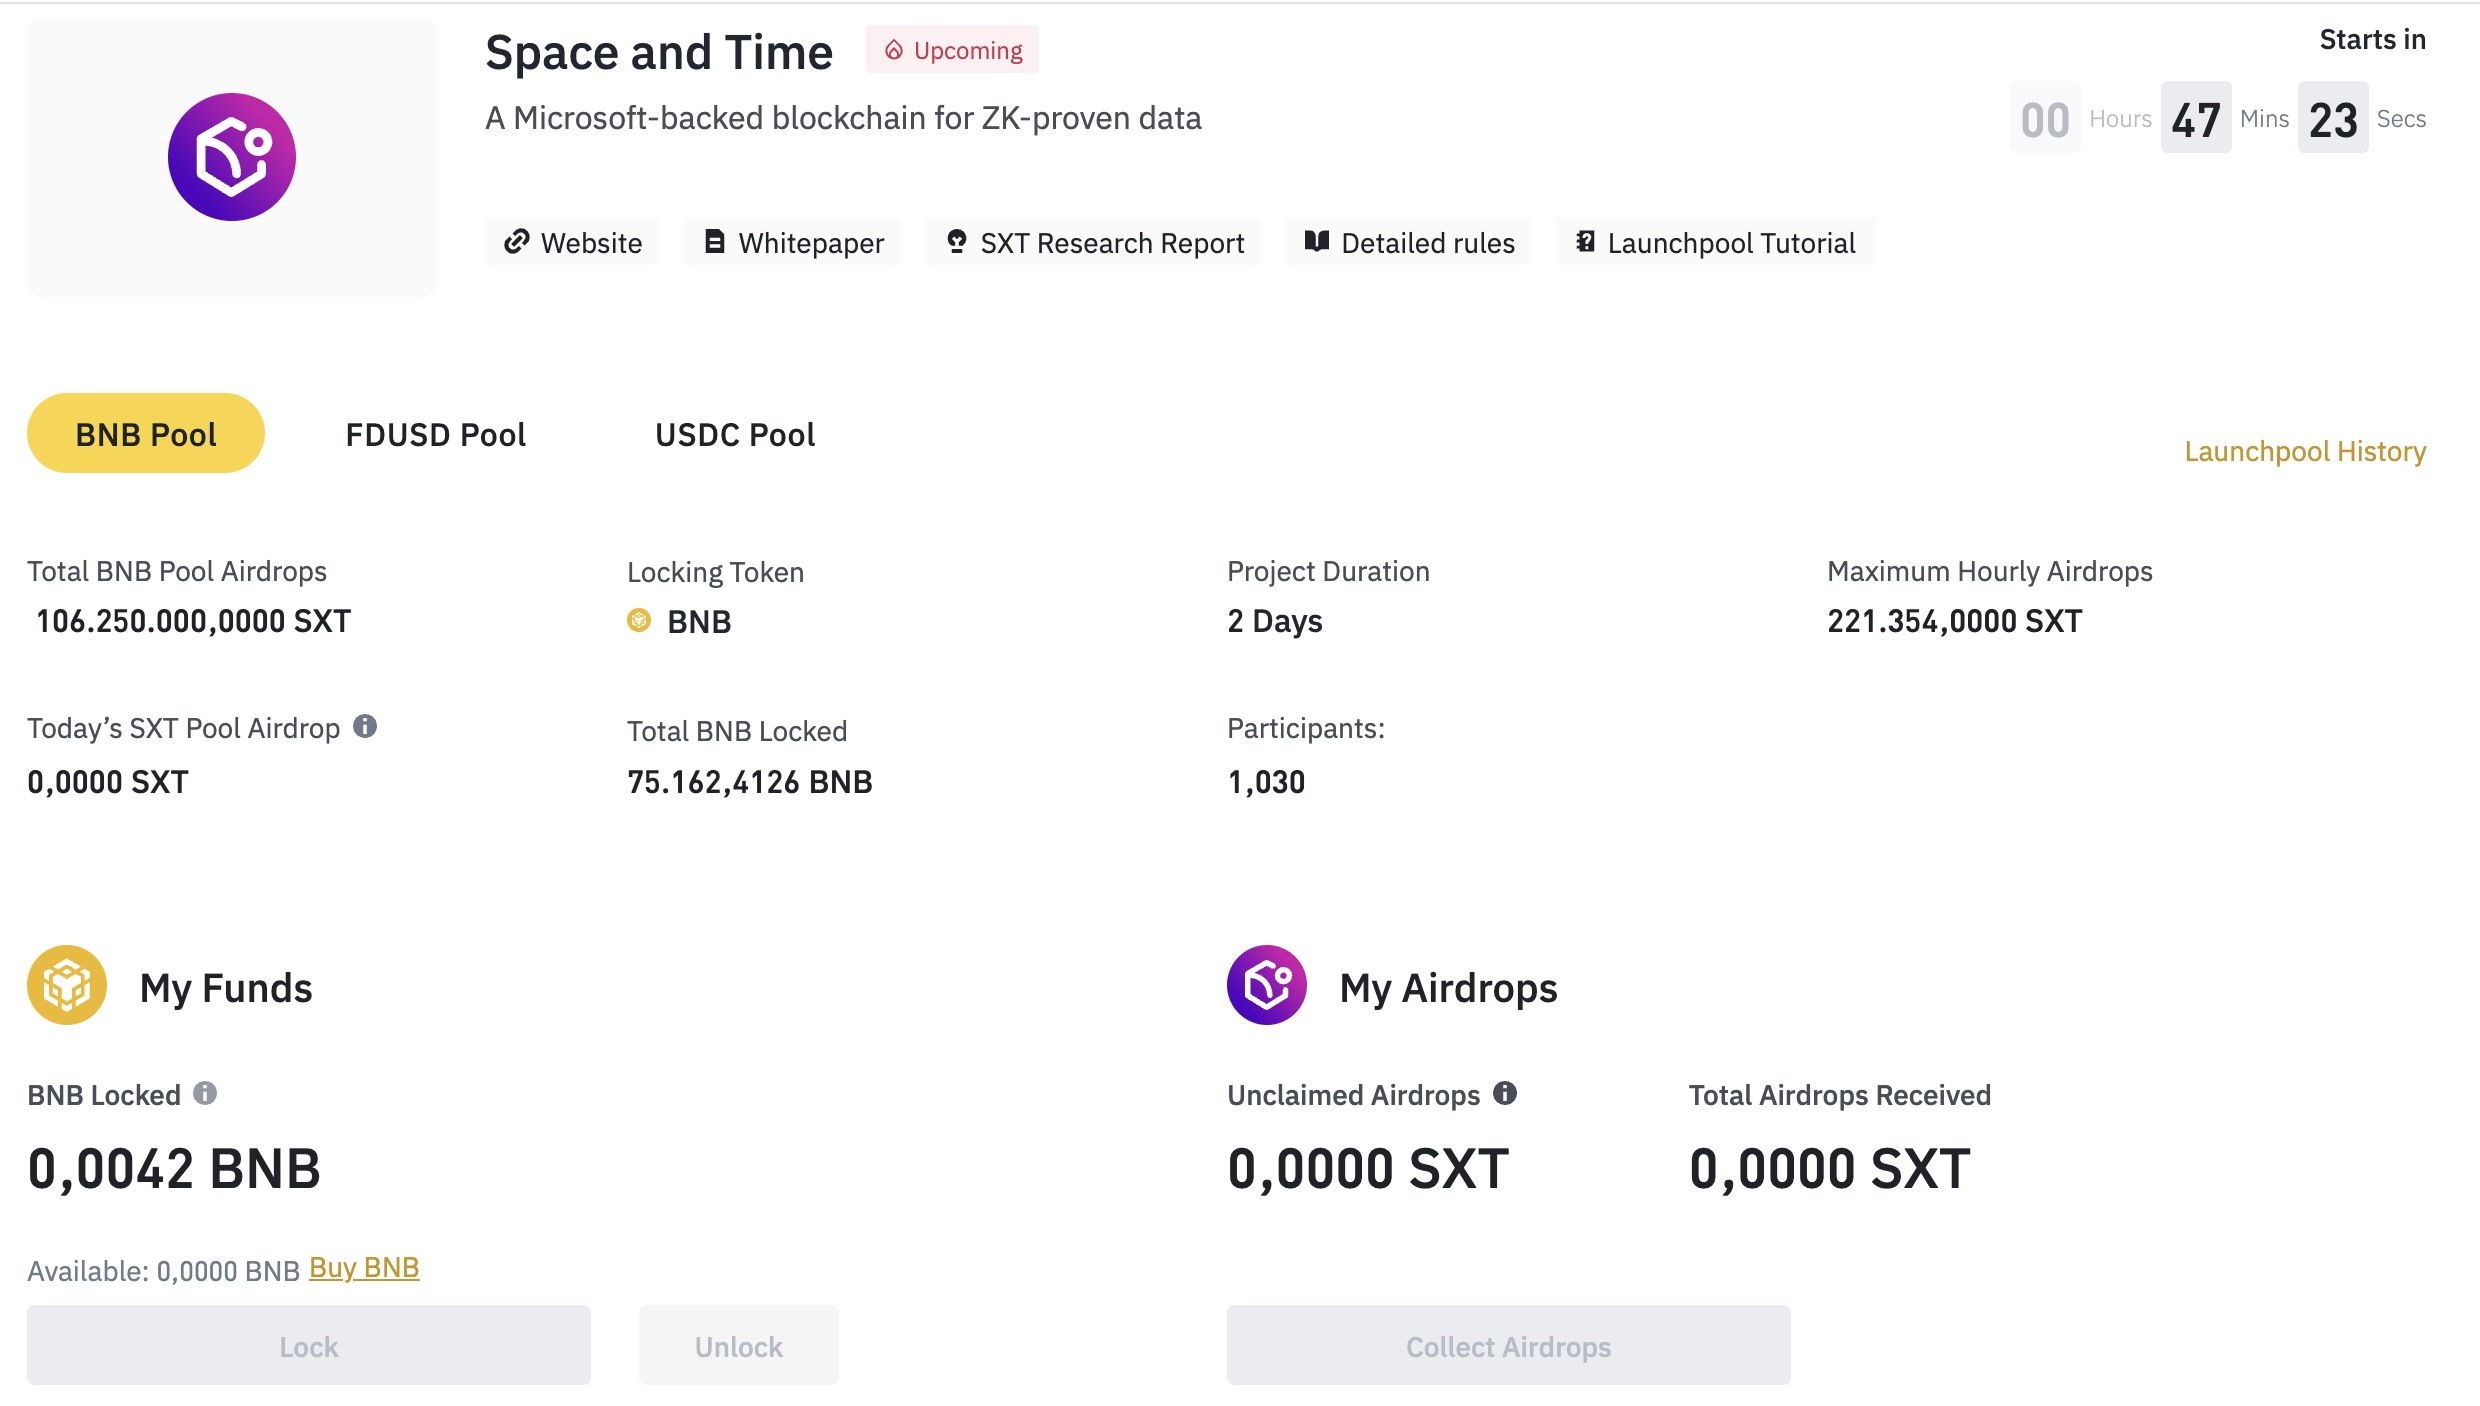The image size is (2480, 1406).
Task: Click the 221.354,0000 SXT value
Action: coord(1955,621)
